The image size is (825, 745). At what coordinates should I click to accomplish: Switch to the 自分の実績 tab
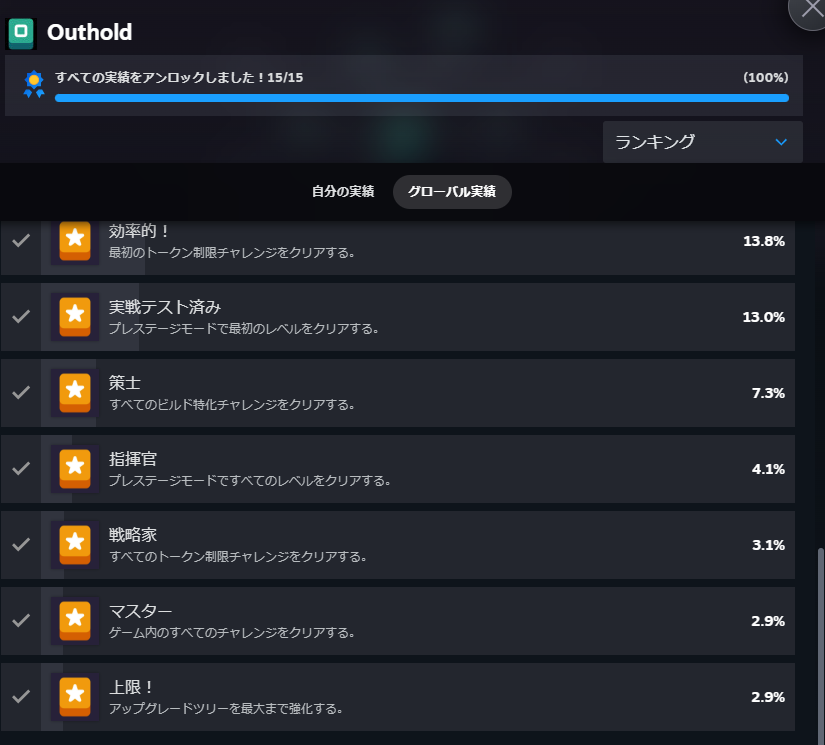click(x=342, y=191)
